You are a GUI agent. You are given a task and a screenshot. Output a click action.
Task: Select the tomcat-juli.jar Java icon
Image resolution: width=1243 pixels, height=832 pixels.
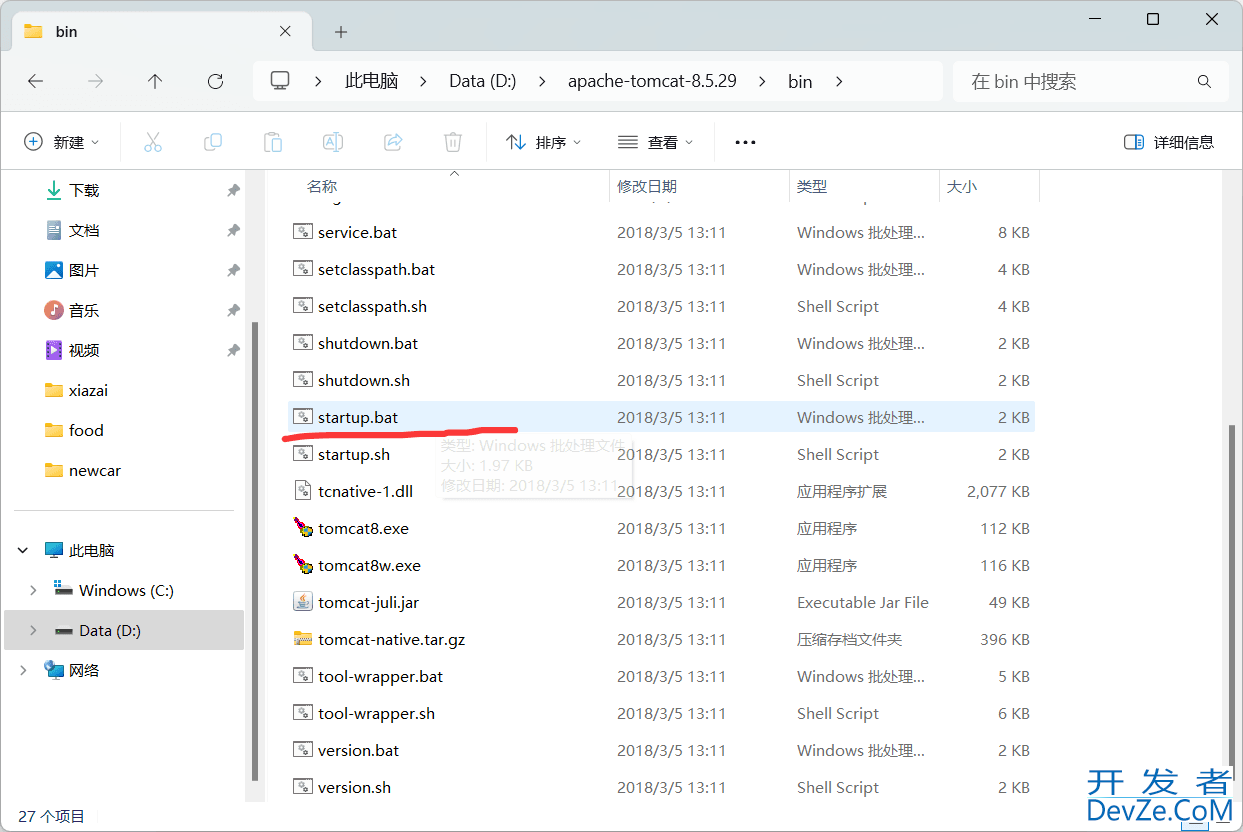pyautogui.click(x=303, y=602)
